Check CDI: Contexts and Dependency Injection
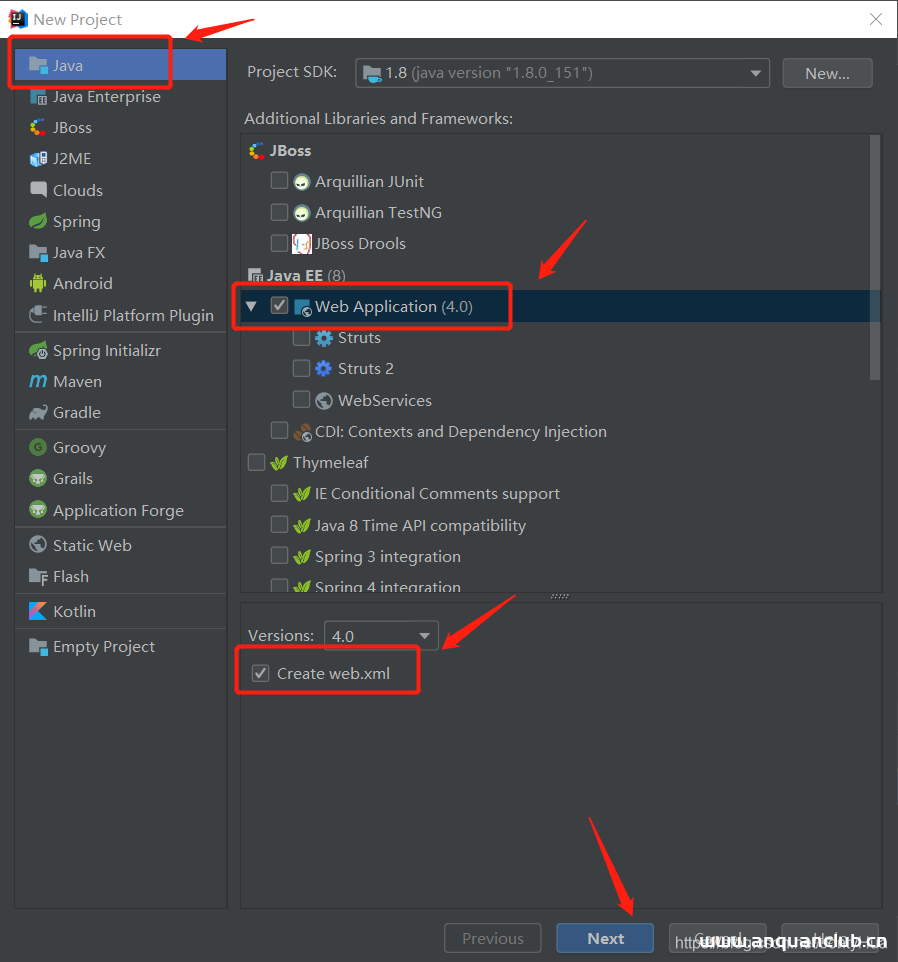898x962 pixels. tap(279, 431)
